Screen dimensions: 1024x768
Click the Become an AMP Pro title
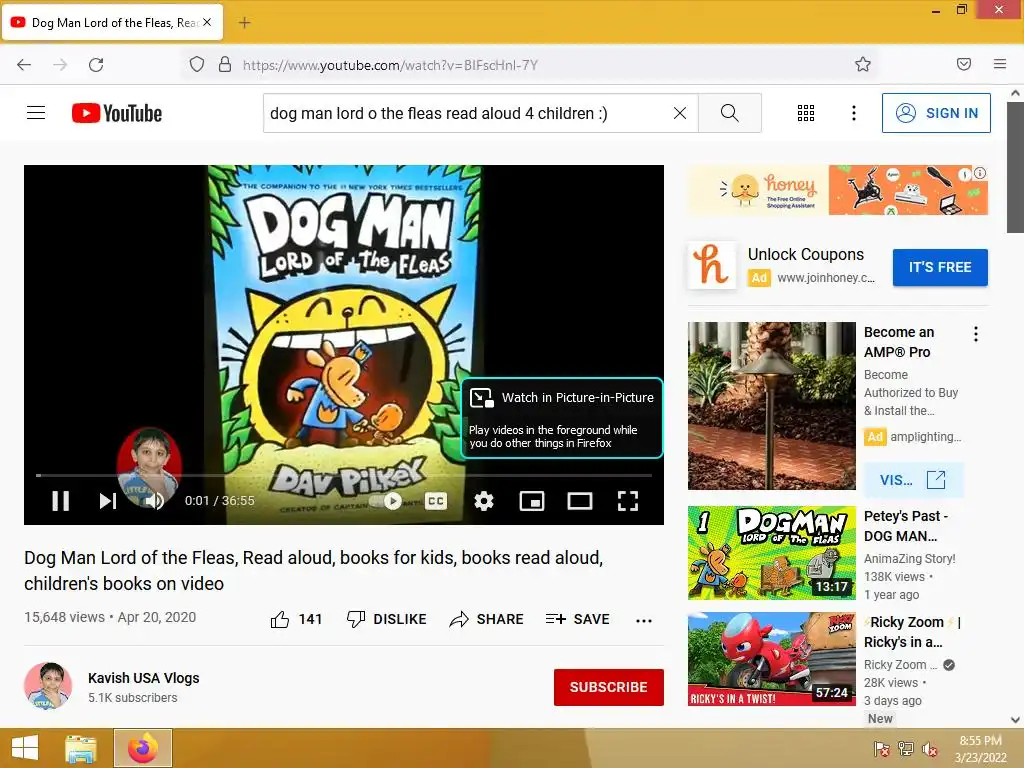899,342
